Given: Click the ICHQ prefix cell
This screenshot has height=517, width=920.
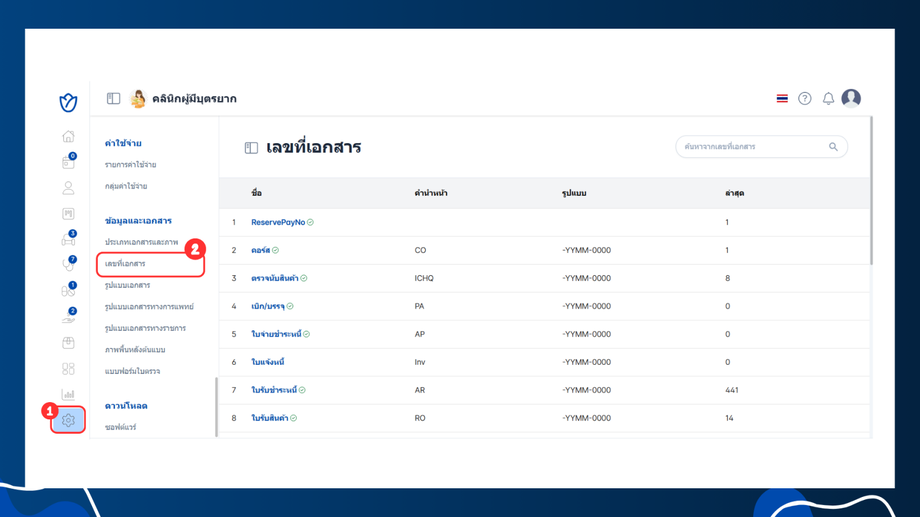Looking at the screenshot, I should tap(424, 278).
